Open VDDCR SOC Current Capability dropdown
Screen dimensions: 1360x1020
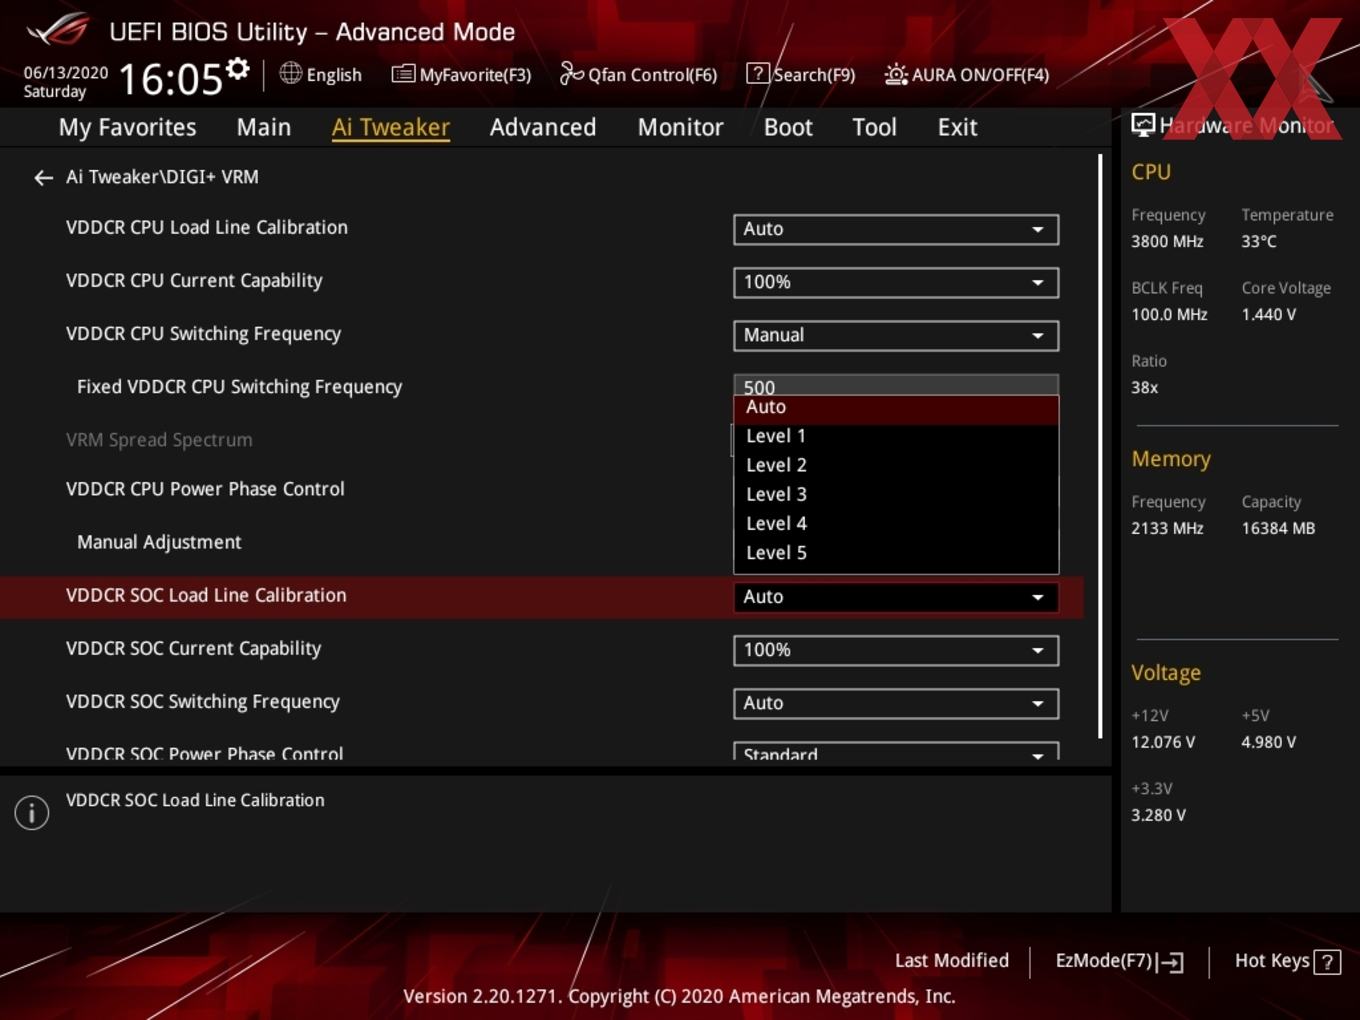(896, 650)
